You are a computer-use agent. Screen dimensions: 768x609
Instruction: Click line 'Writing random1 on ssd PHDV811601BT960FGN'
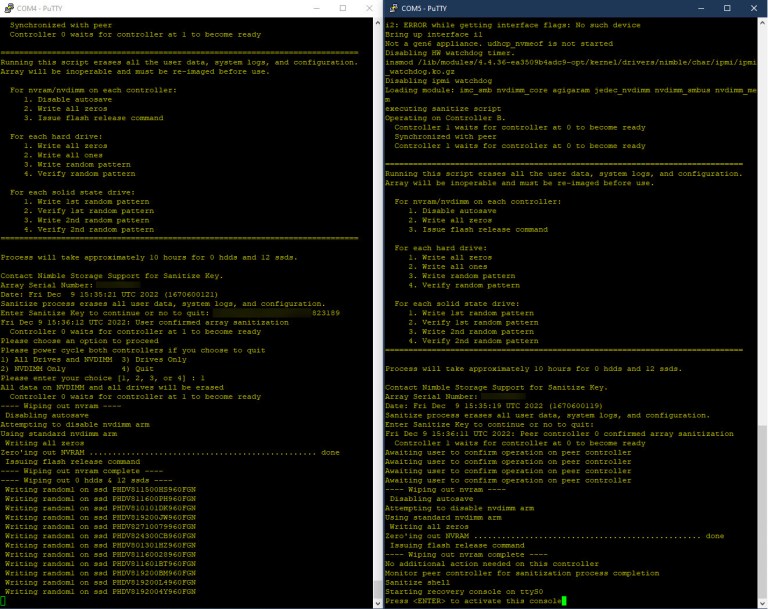point(100,564)
